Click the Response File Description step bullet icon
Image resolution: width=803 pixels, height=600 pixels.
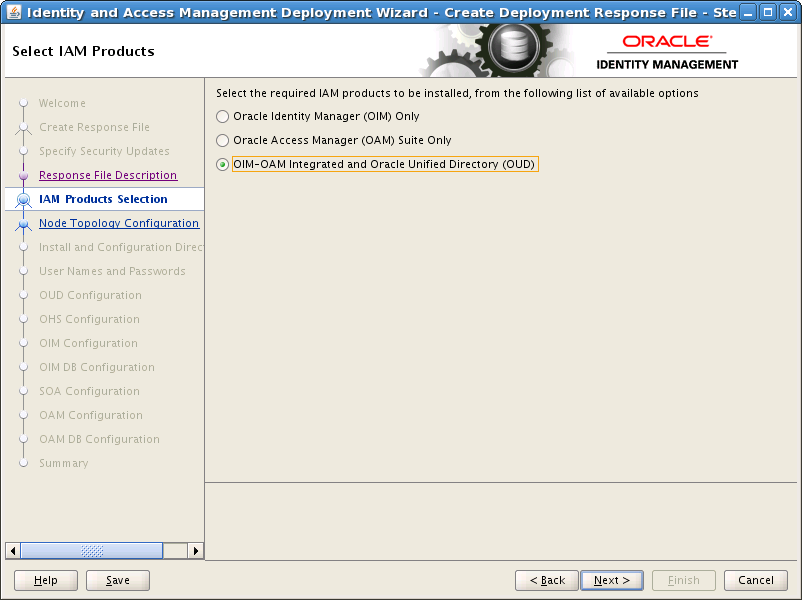pos(23,176)
